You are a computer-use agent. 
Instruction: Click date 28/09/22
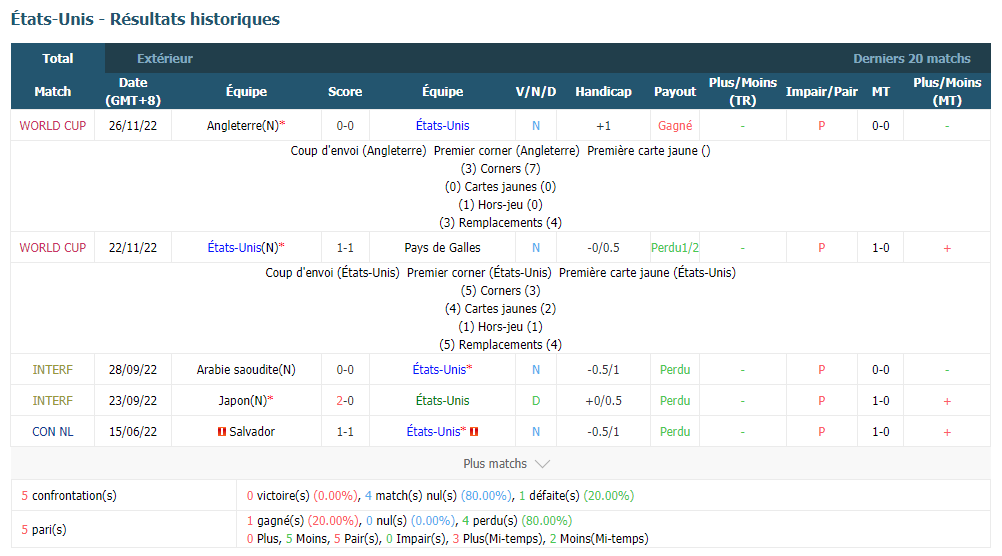(x=133, y=370)
